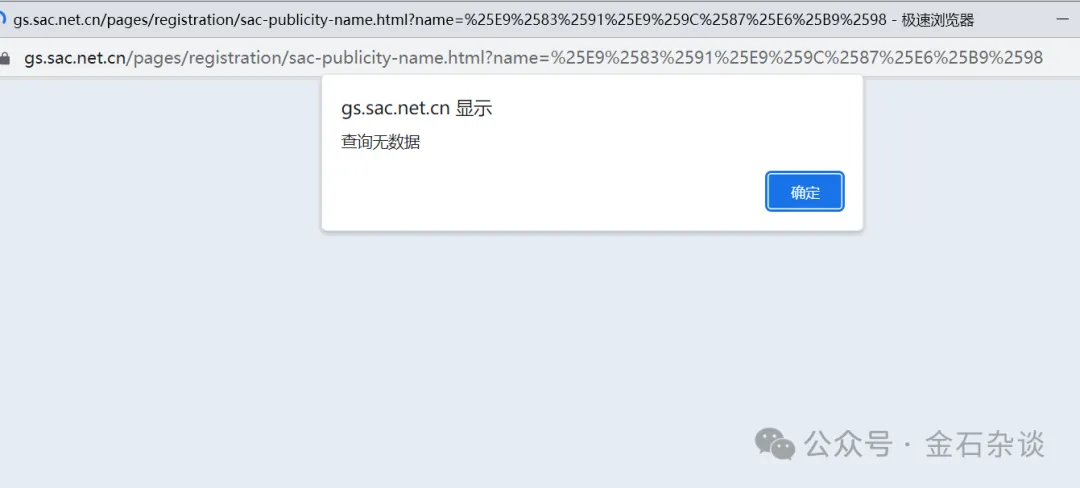Click sac-publicity-name.html in the address bar
The image size is (1080, 488).
tap(389, 58)
